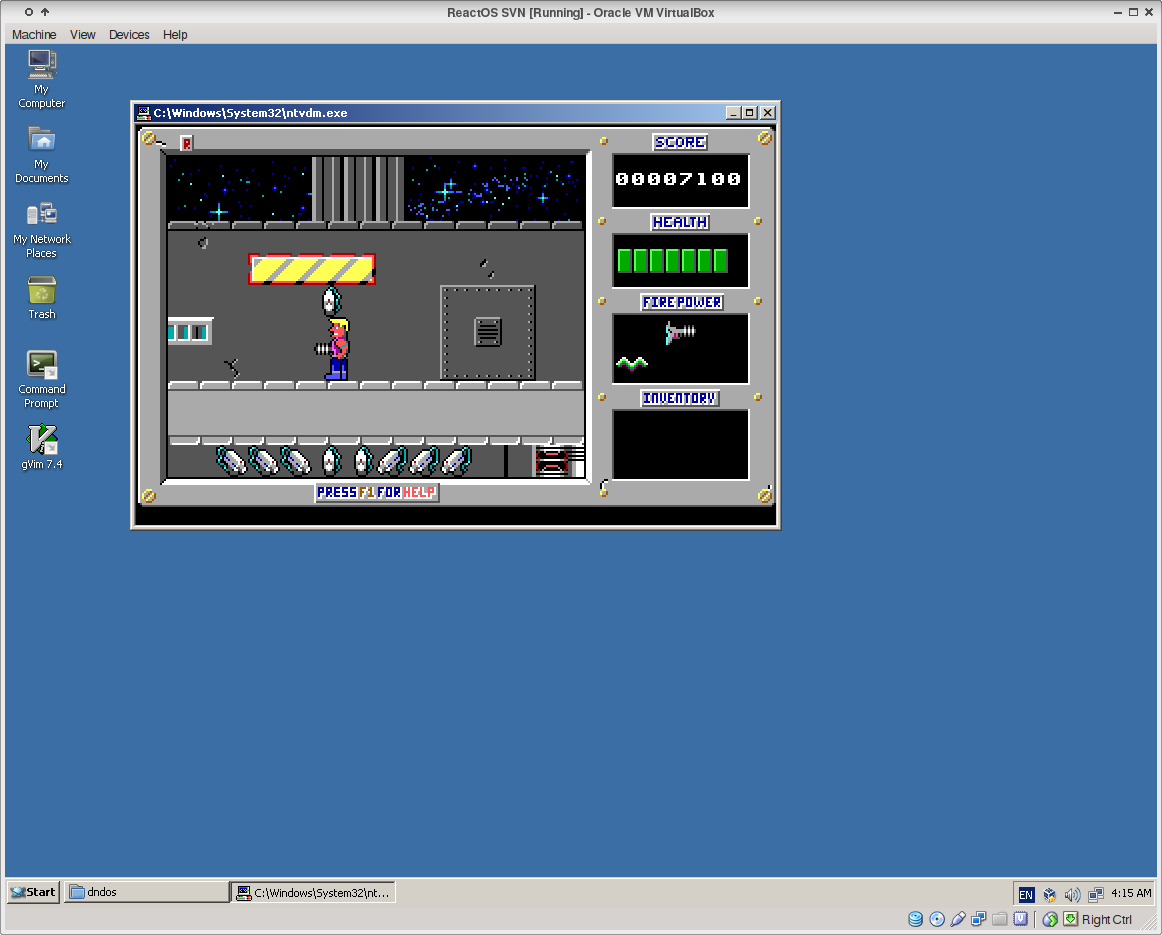Viewport: 1162px width, 935px height.
Task: Click the empty inventory box
Action: [680, 445]
